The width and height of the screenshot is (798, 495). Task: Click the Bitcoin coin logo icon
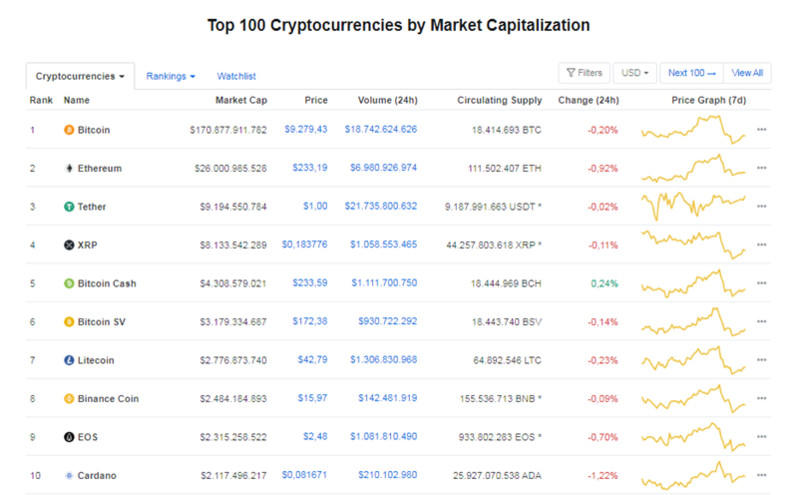pos(69,130)
